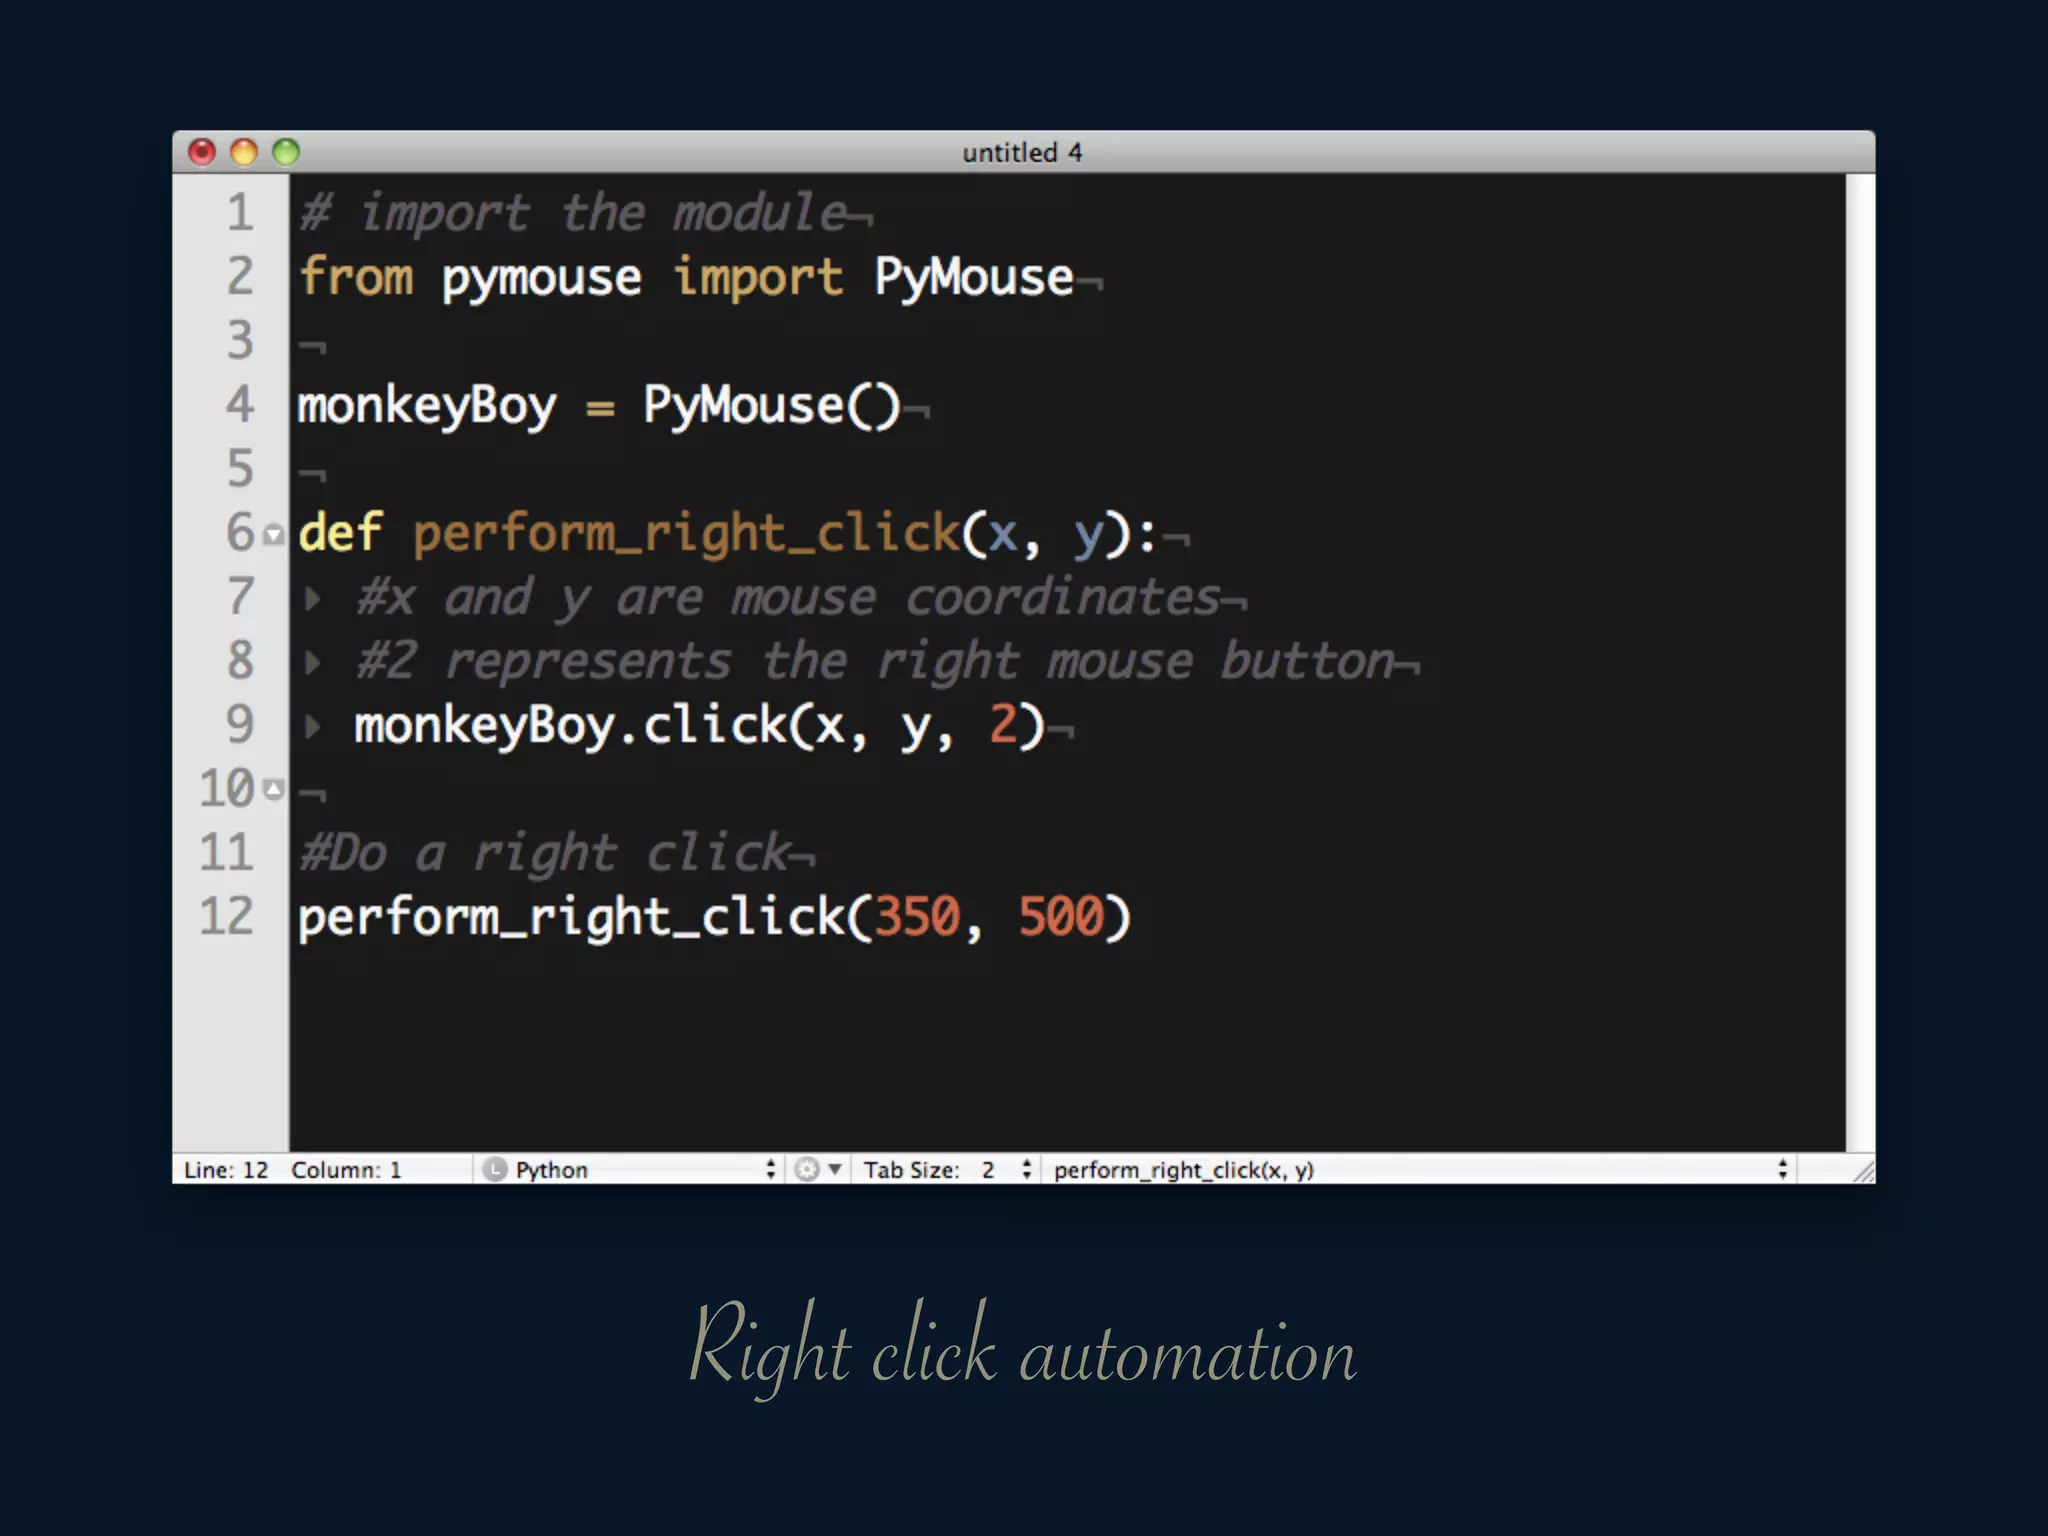The image size is (2048, 1536).
Task: Click the tab indent arrow on line 9
Action: point(313,727)
